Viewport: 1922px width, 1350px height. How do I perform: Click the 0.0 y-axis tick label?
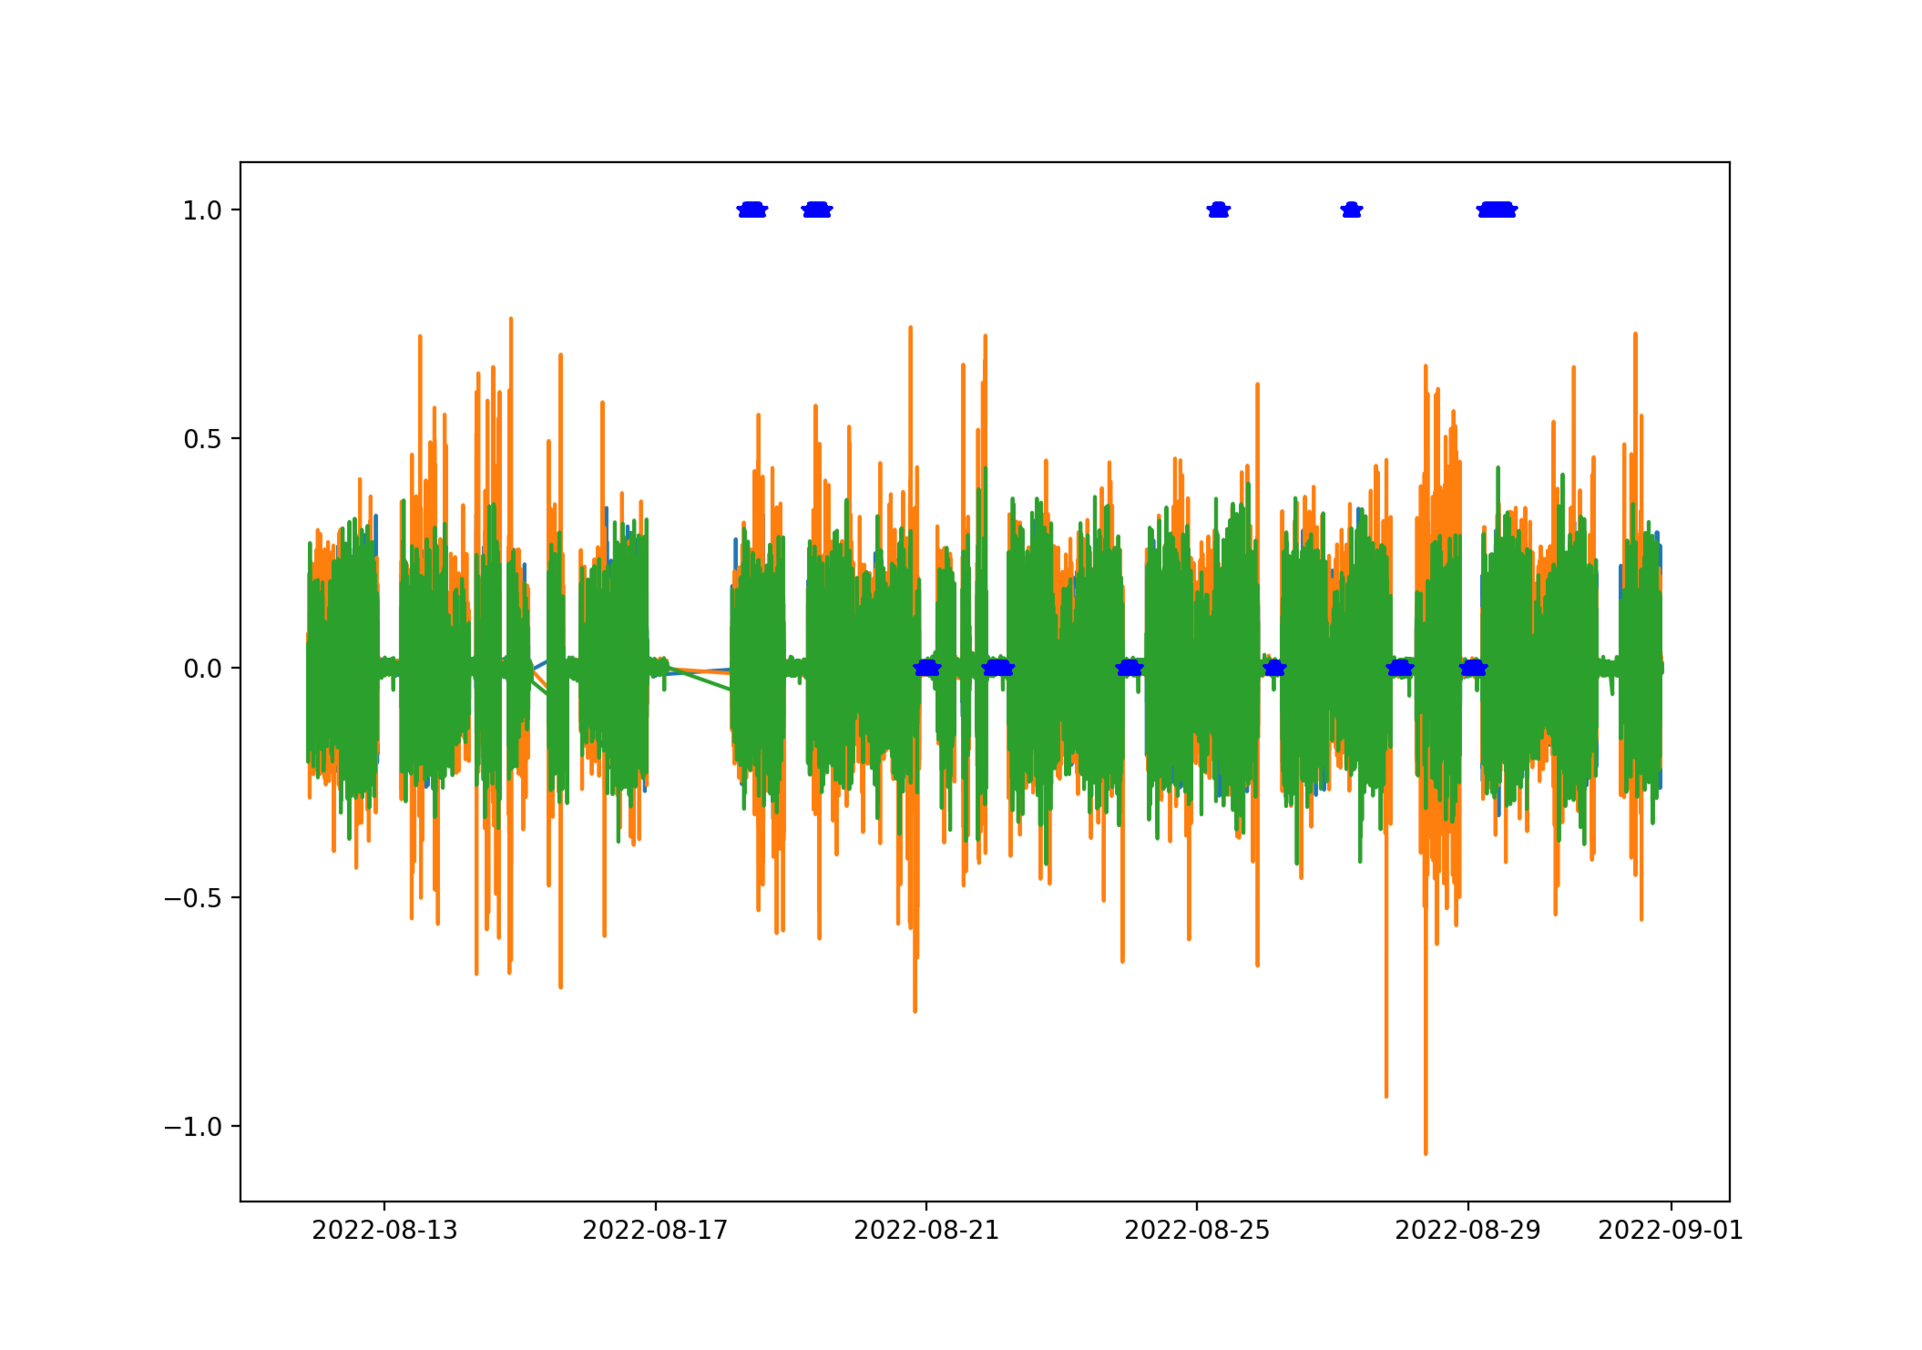pos(202,669)
